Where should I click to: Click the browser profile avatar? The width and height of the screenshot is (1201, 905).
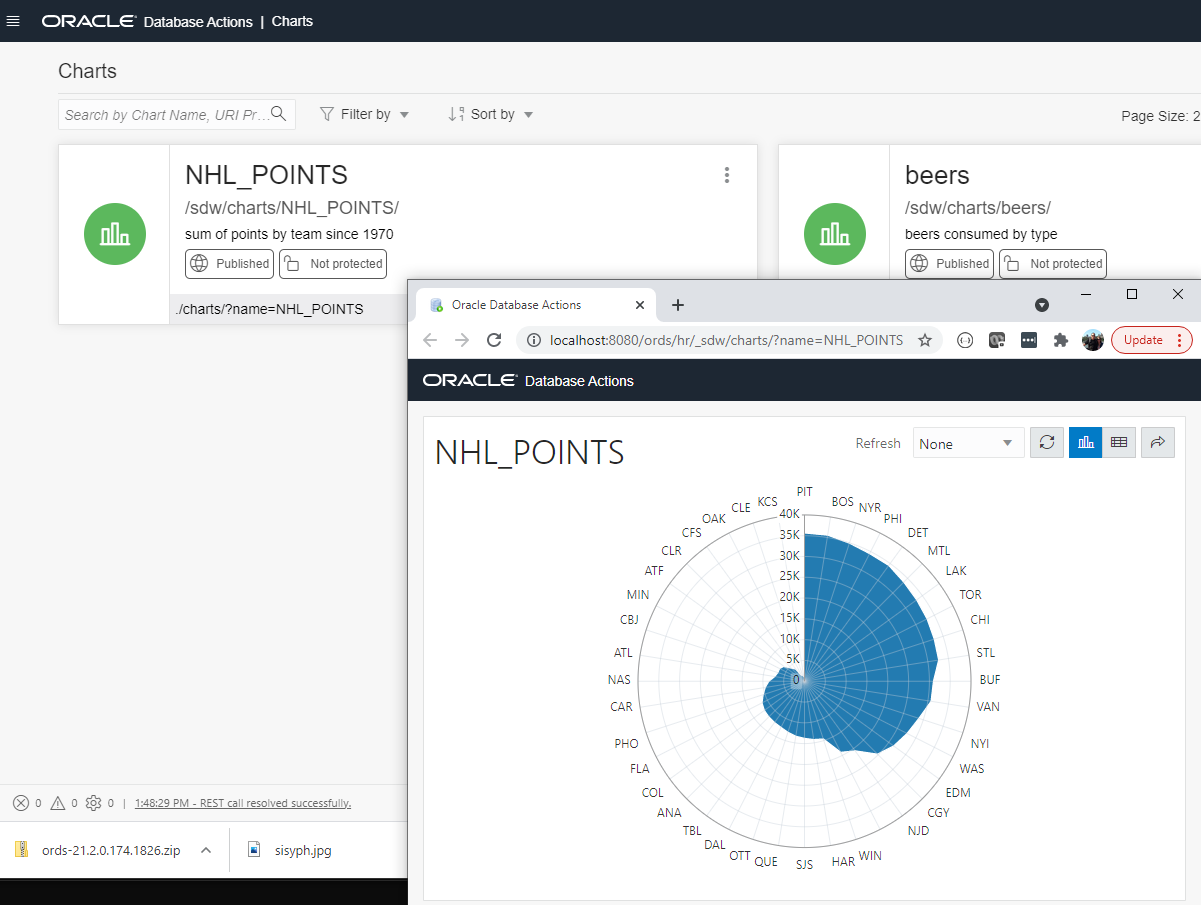pyautogui.click(x=1093, y=340)
